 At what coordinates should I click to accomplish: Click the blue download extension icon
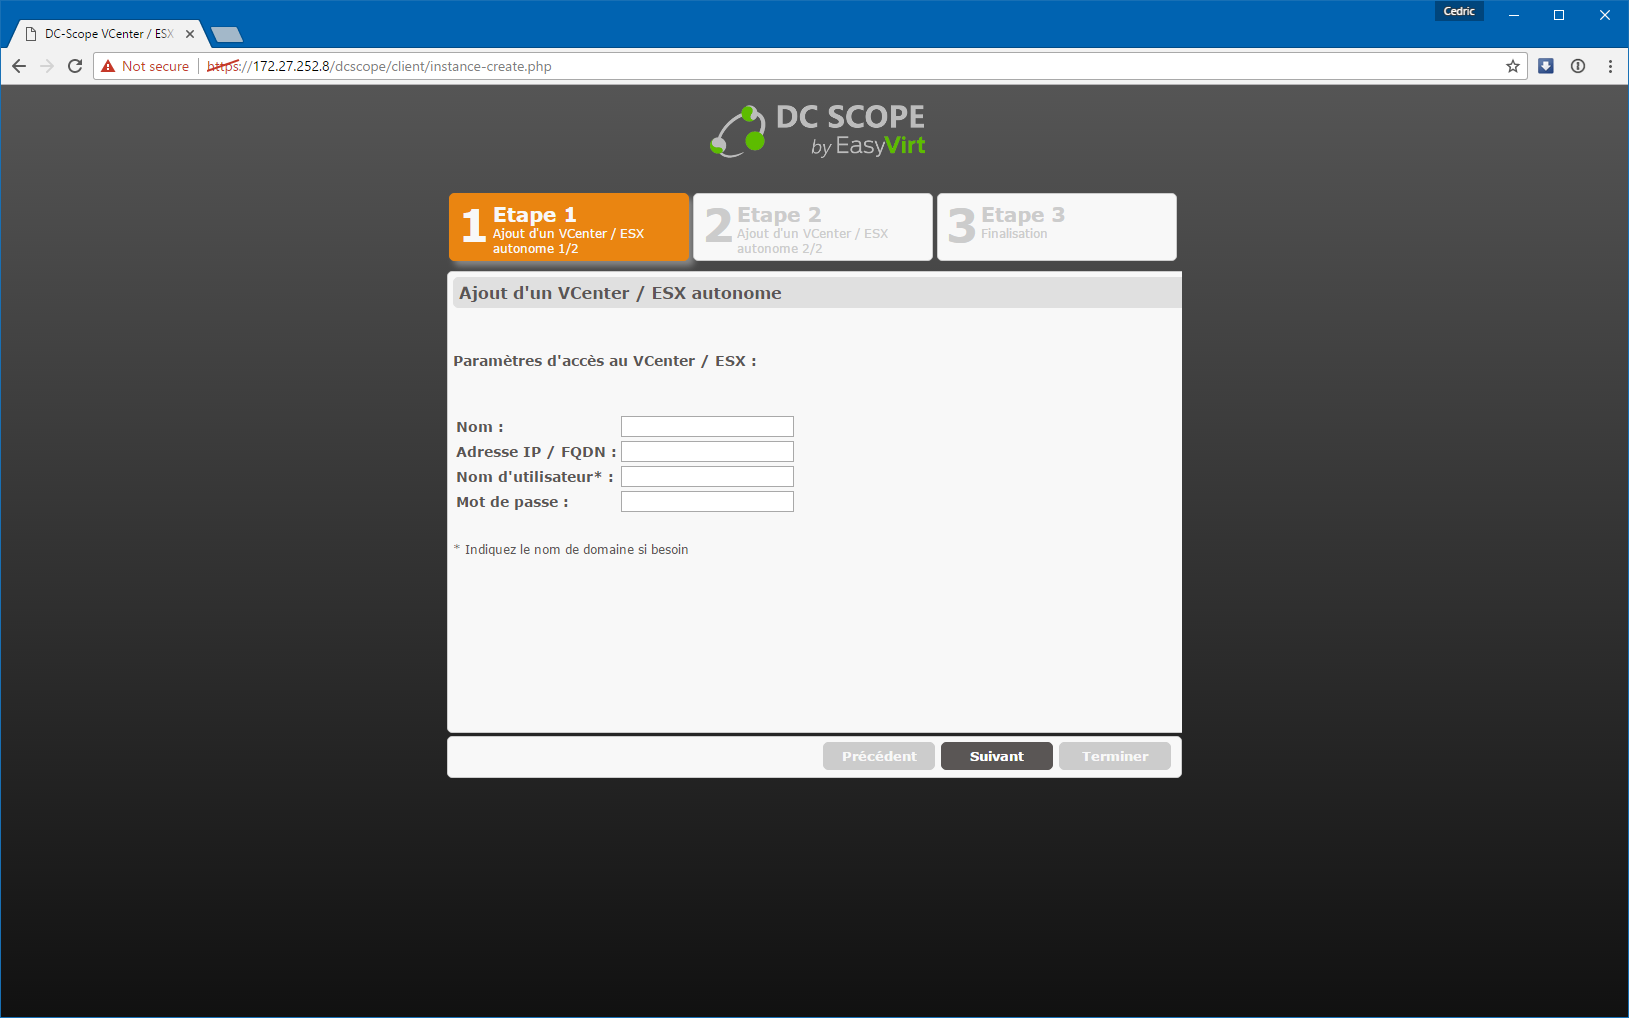(x=1546, y=66)
